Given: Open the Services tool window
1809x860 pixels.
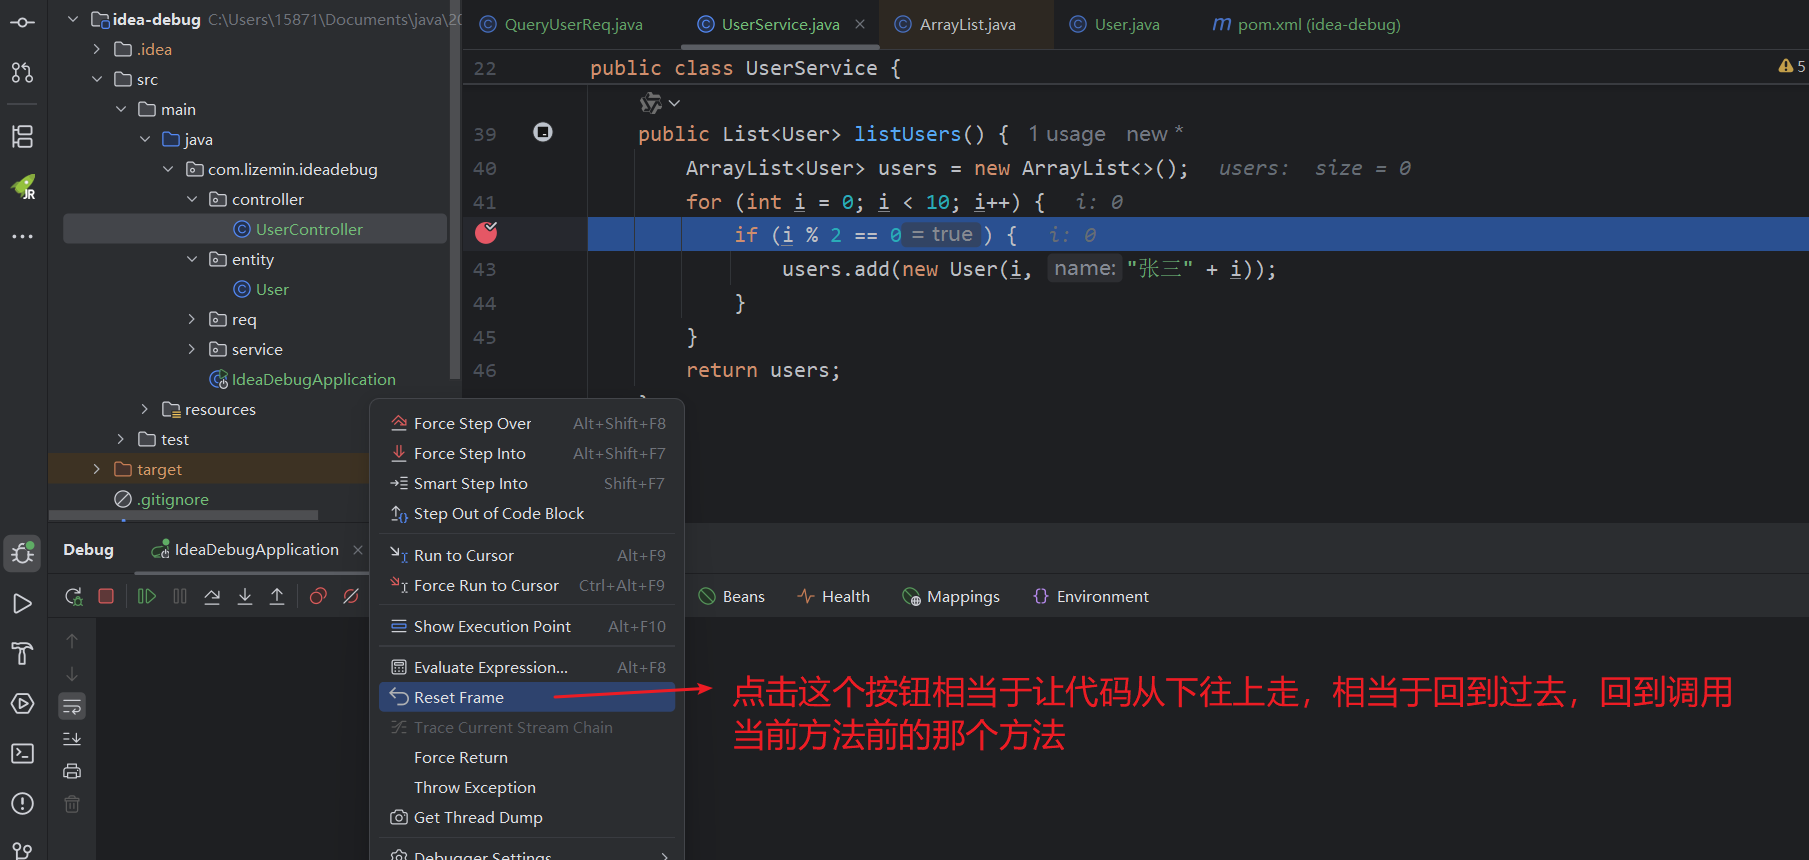Looking at the screenshot, I should click(x=22, y=703).
